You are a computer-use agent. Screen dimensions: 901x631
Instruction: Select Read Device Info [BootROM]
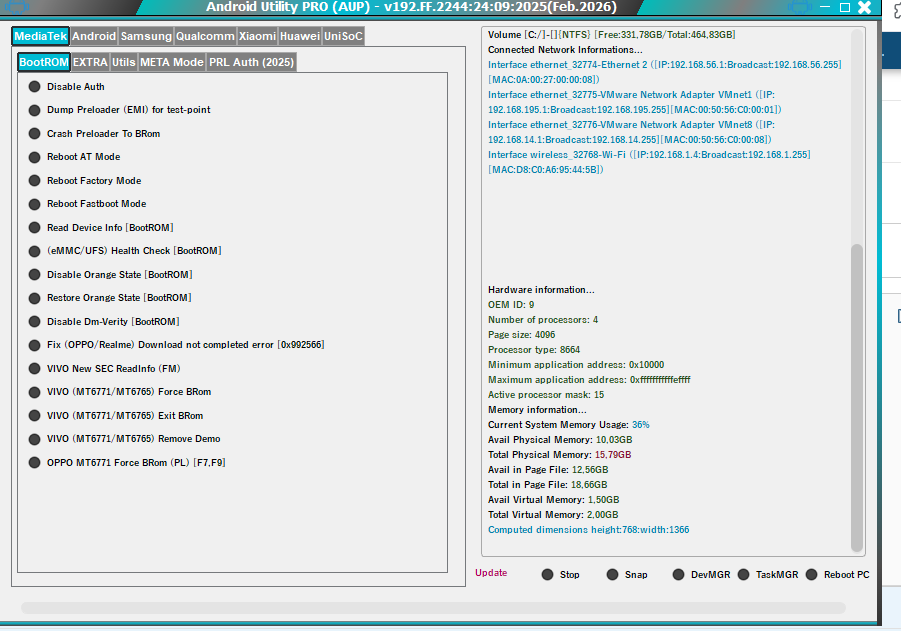tap(101, 228)
